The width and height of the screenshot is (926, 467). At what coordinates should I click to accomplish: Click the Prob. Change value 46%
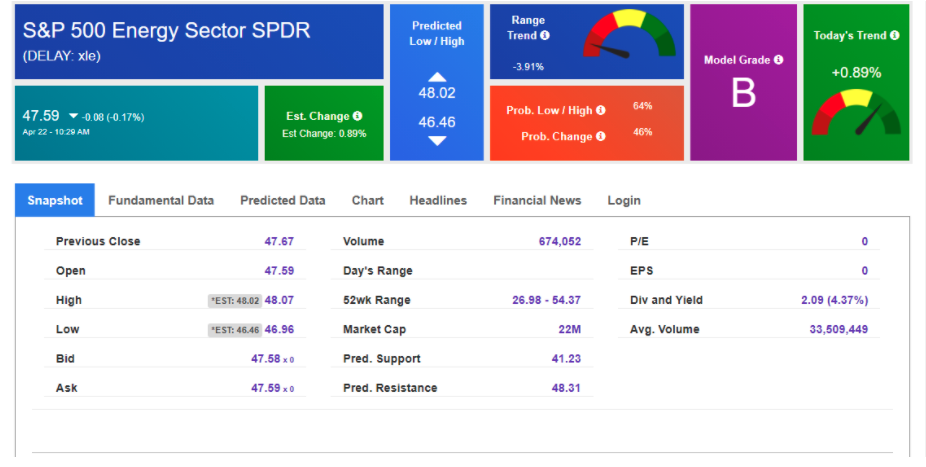pos(643,132)
